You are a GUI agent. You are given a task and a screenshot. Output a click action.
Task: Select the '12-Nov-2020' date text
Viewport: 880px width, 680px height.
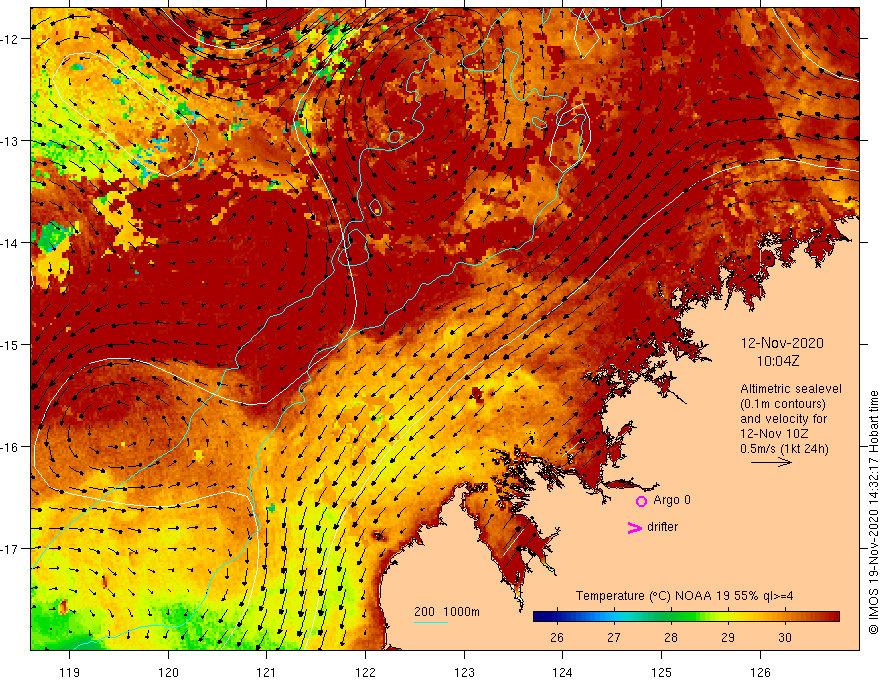[782, 343]
